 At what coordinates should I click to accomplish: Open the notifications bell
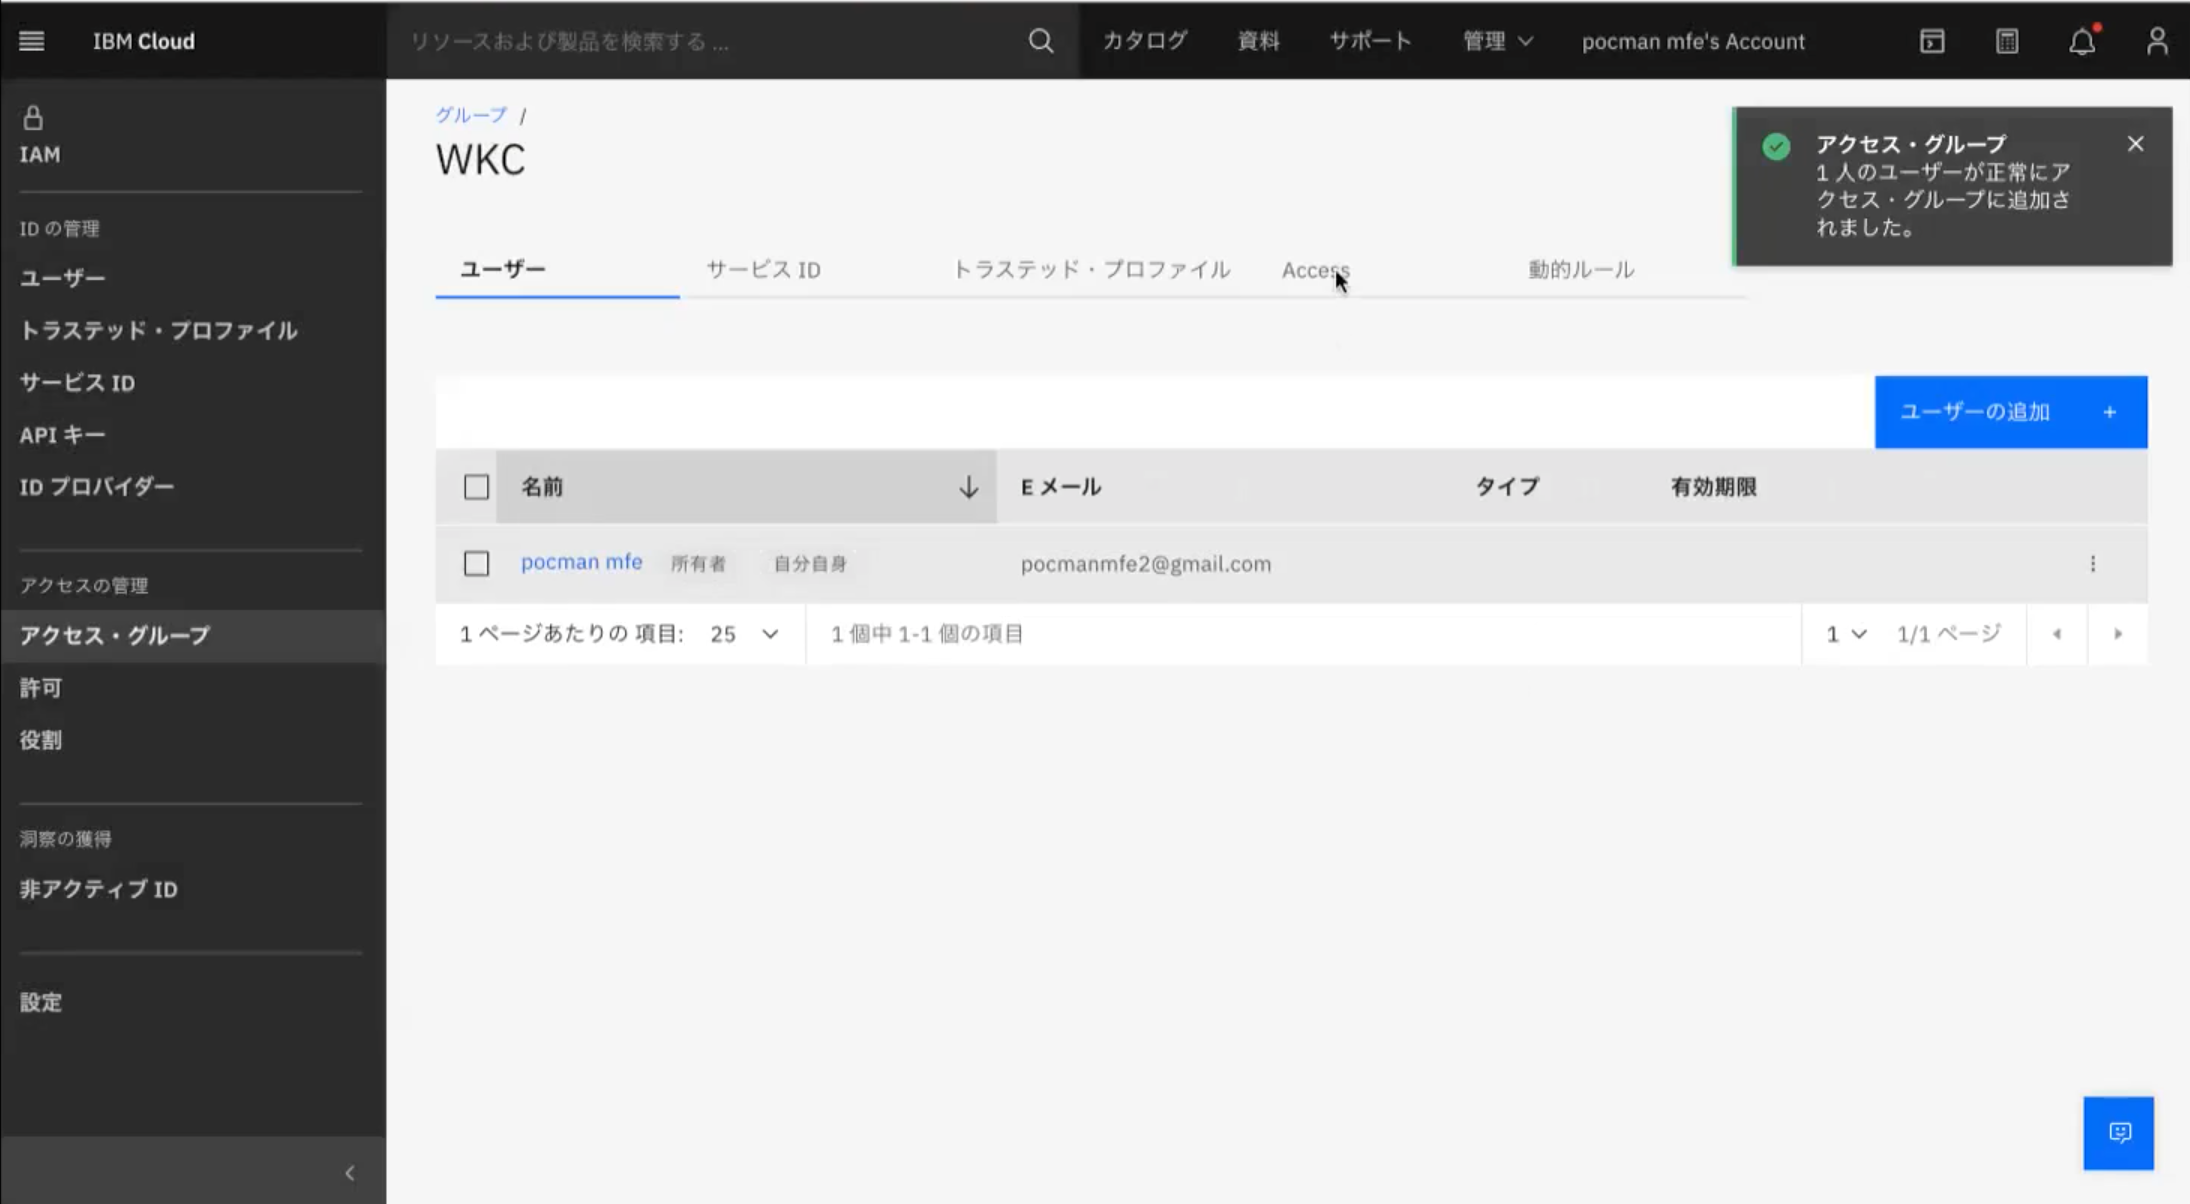(x=2082, y=42)
